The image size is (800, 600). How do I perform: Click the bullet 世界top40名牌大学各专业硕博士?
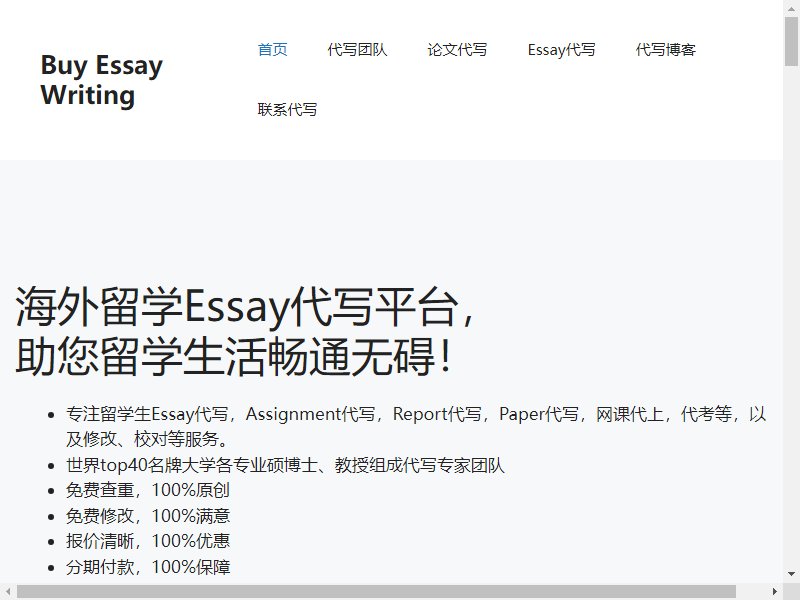[x=285, y=465]
